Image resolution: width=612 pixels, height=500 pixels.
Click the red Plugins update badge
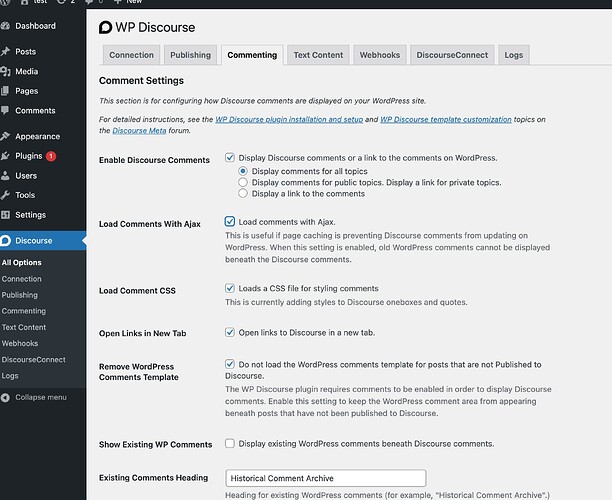51,156
